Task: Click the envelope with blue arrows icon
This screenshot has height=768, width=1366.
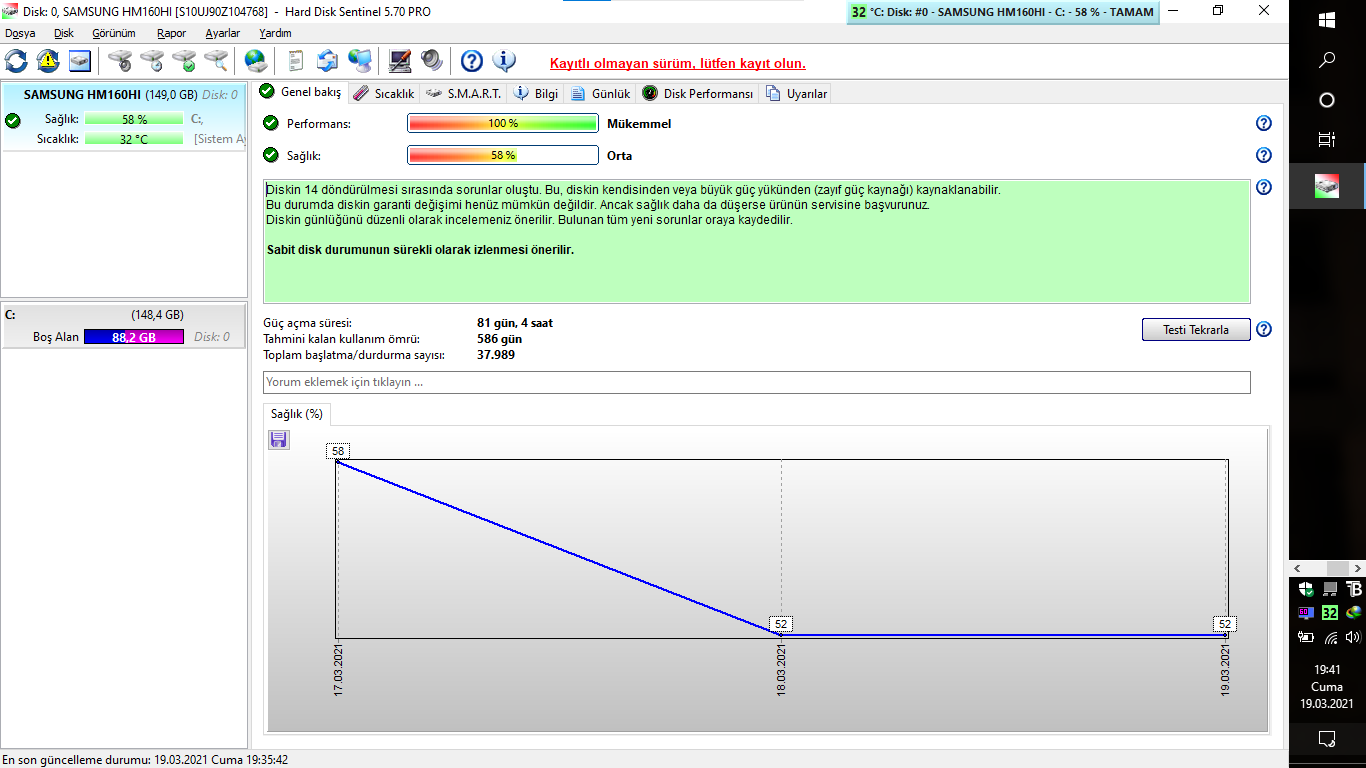Action: click(328, 61)
